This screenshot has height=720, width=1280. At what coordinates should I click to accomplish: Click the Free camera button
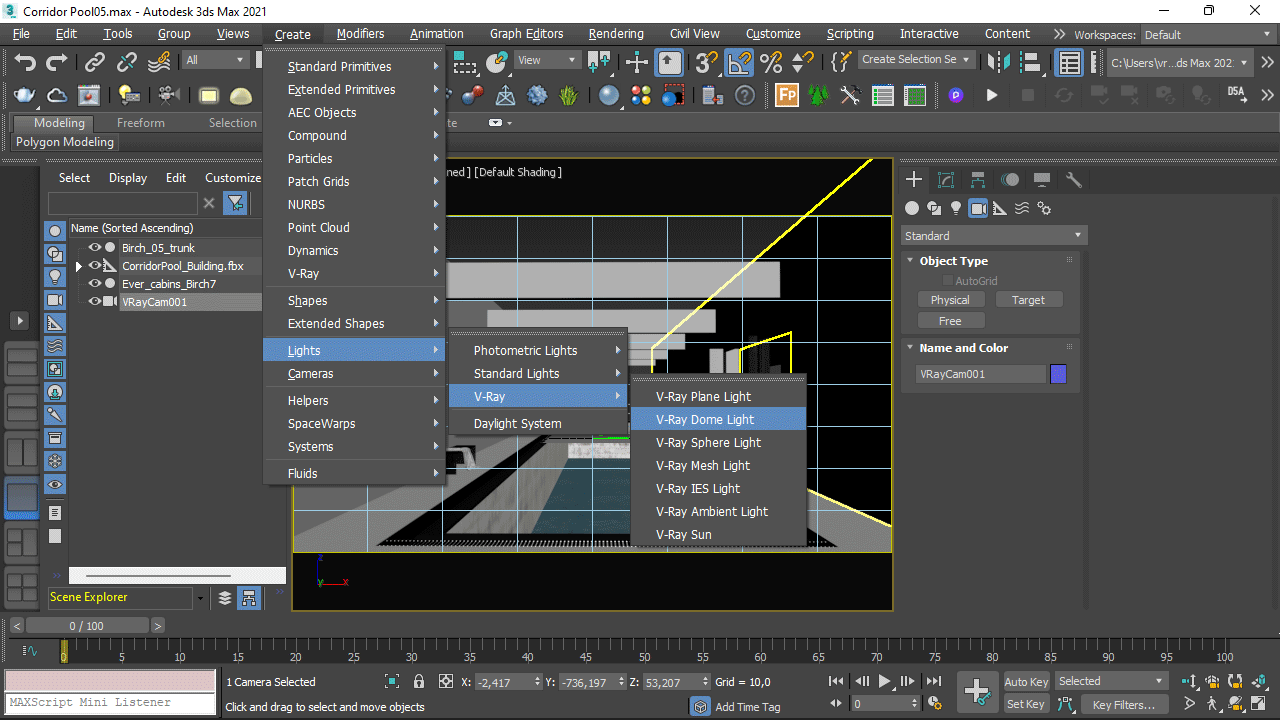[x=950, y=321]
